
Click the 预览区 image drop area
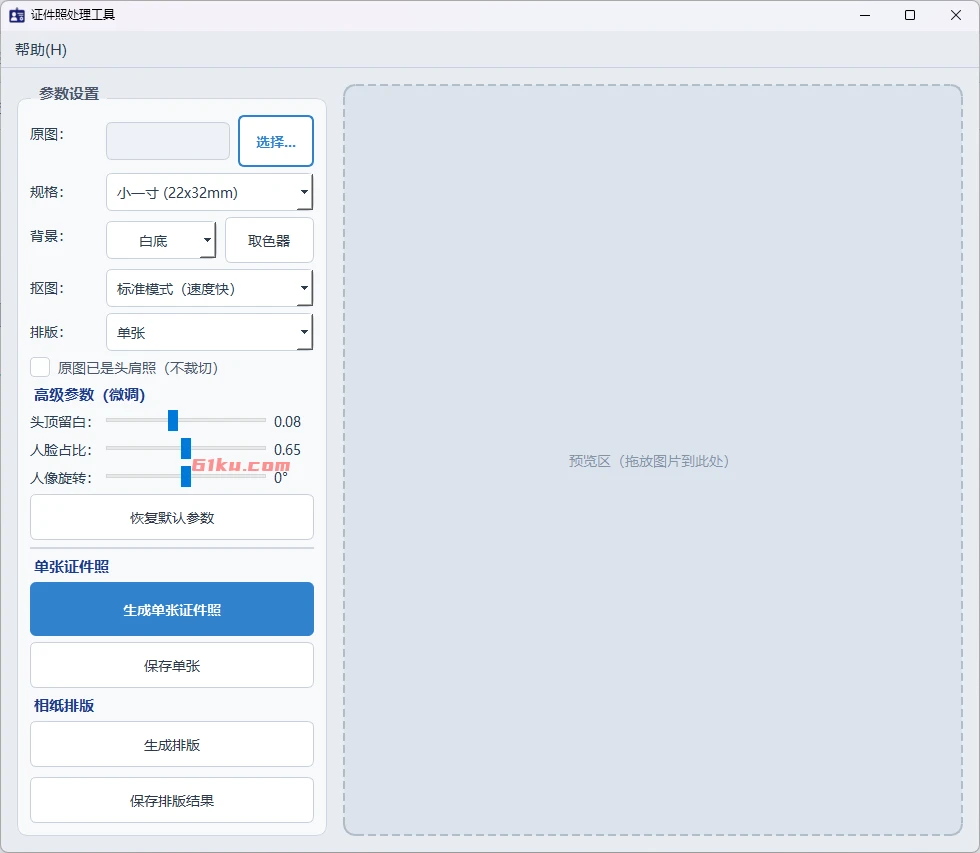652,461
